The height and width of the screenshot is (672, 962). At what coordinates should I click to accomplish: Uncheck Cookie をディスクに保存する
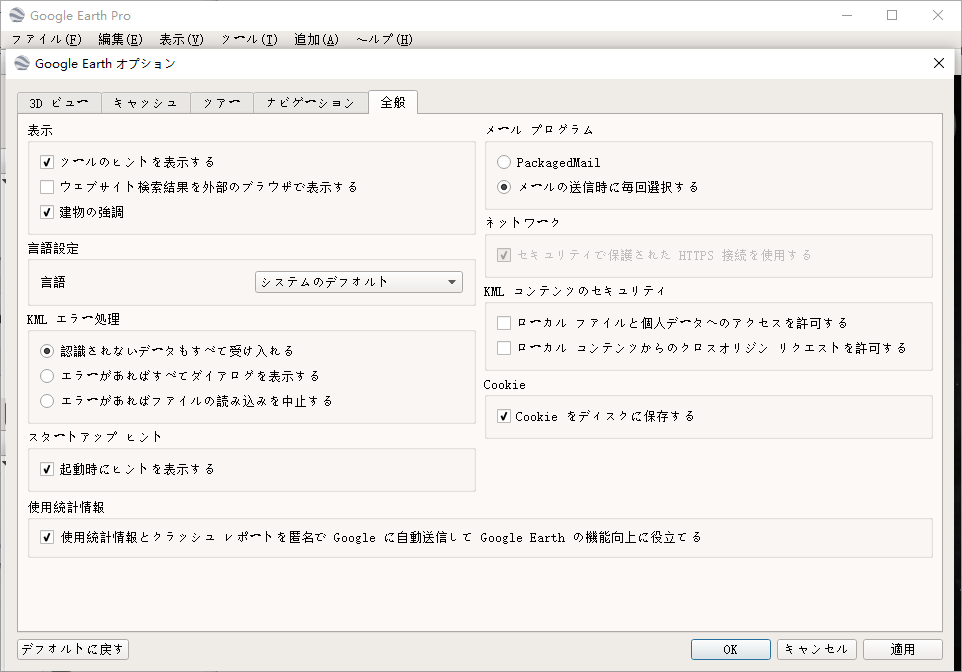click(503, 417)
